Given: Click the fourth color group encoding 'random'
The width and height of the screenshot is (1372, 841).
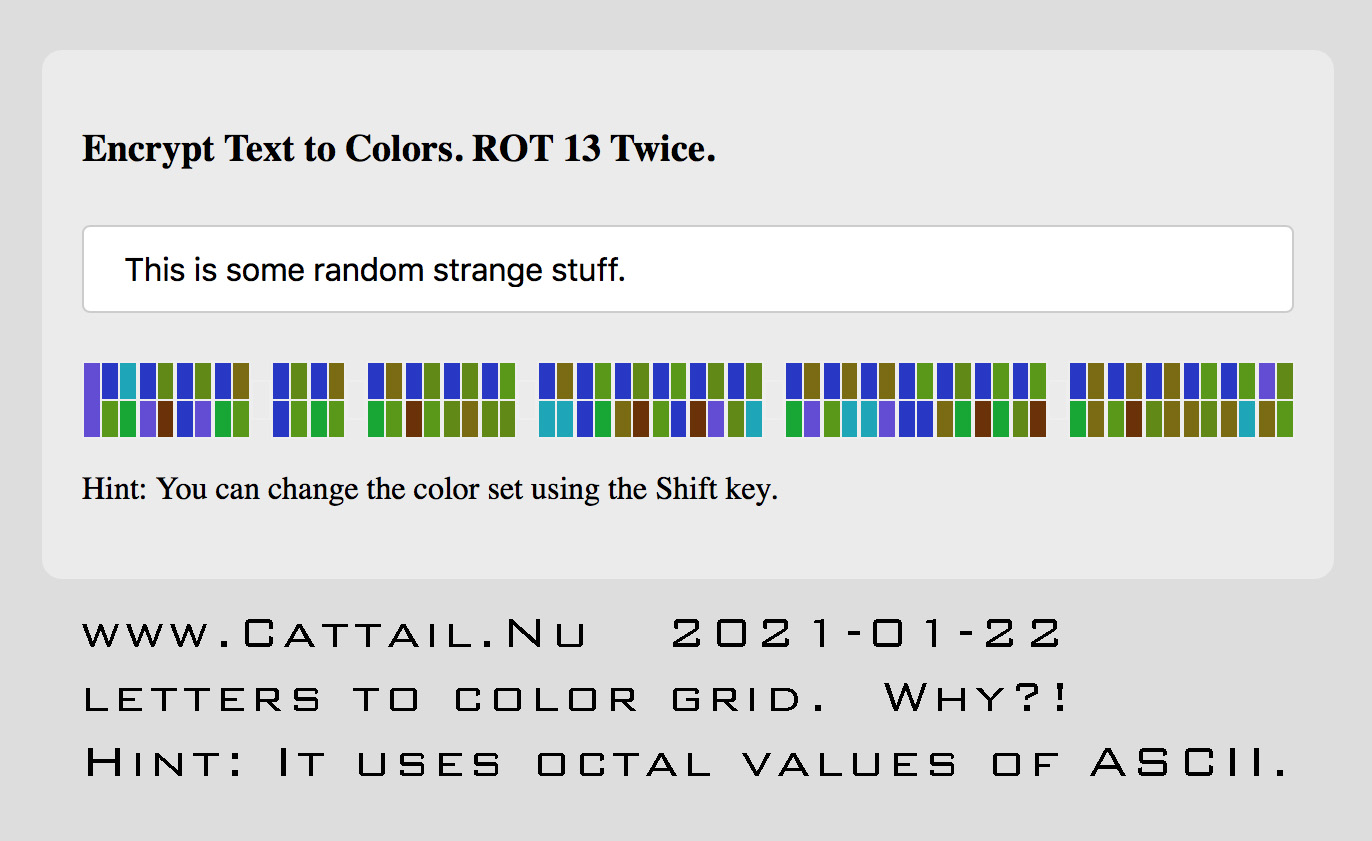Looking at the screenshot, I should coord(651,400).
